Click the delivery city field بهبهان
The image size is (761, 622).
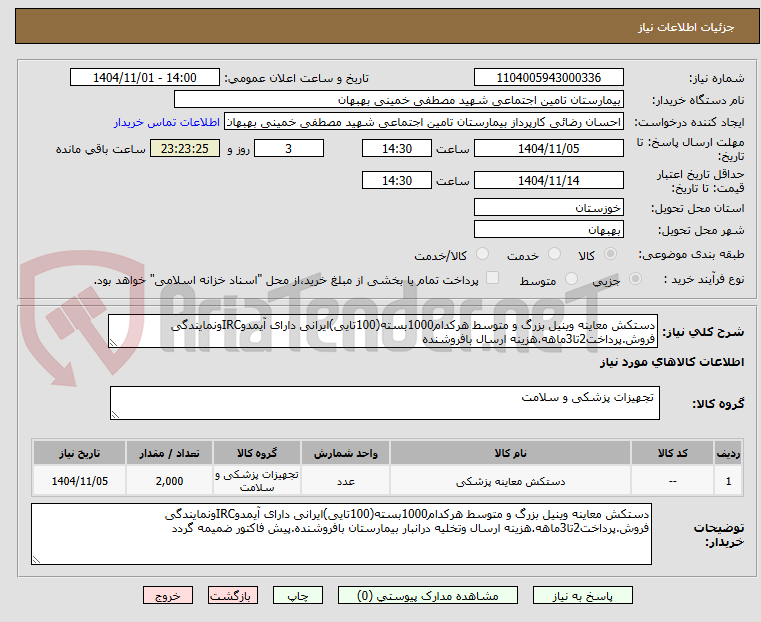[x=548, y=229]
